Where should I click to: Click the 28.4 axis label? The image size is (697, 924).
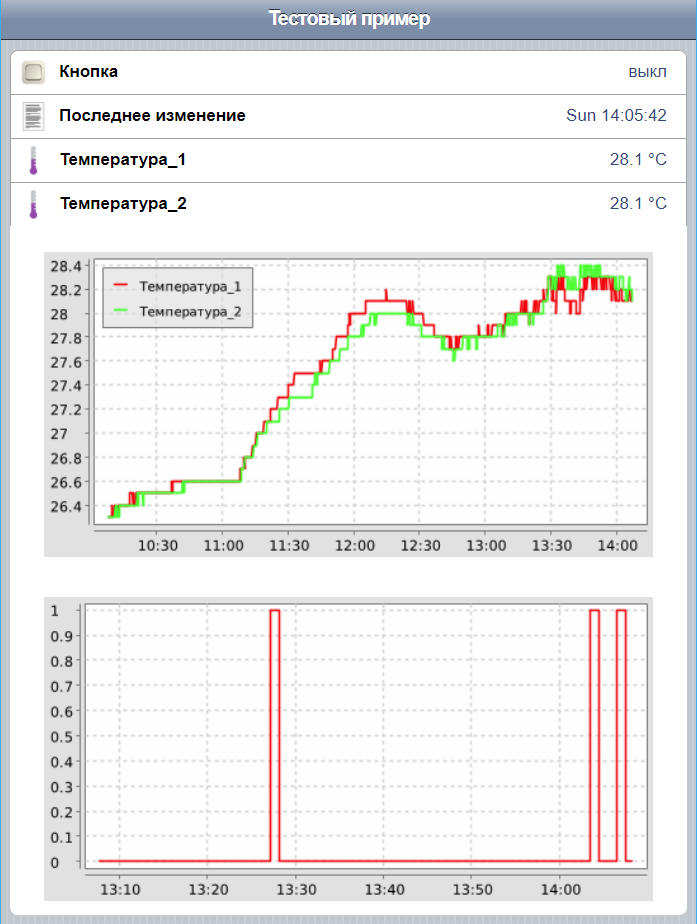[x=66, y=266]
